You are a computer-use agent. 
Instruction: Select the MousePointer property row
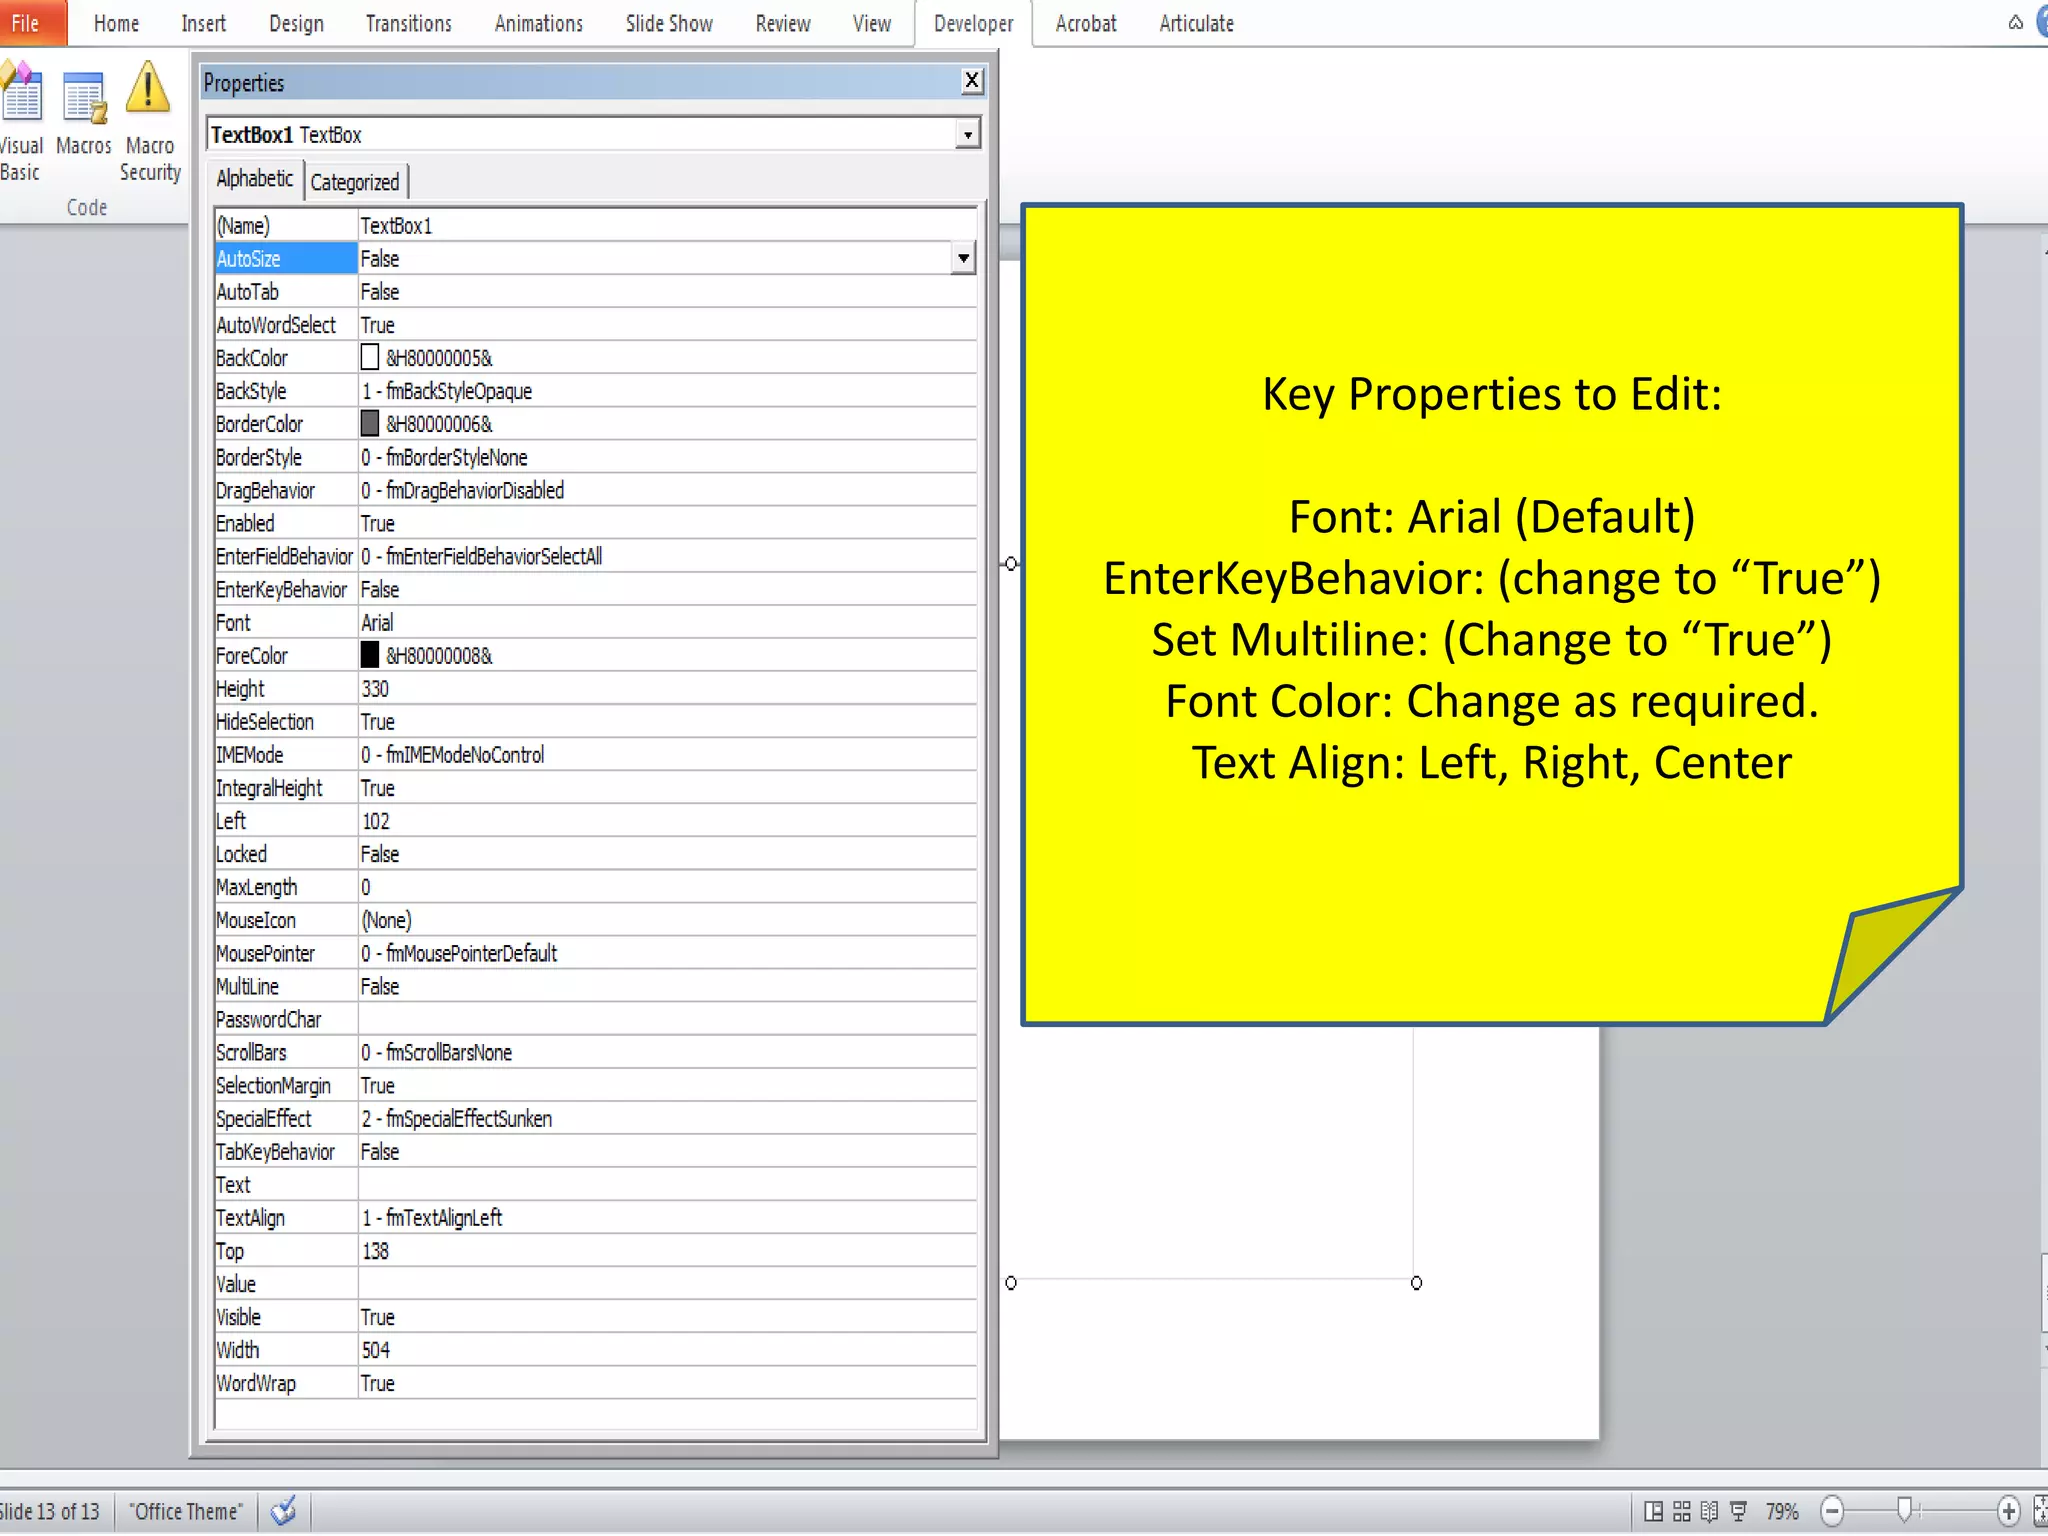pos(596,952)
